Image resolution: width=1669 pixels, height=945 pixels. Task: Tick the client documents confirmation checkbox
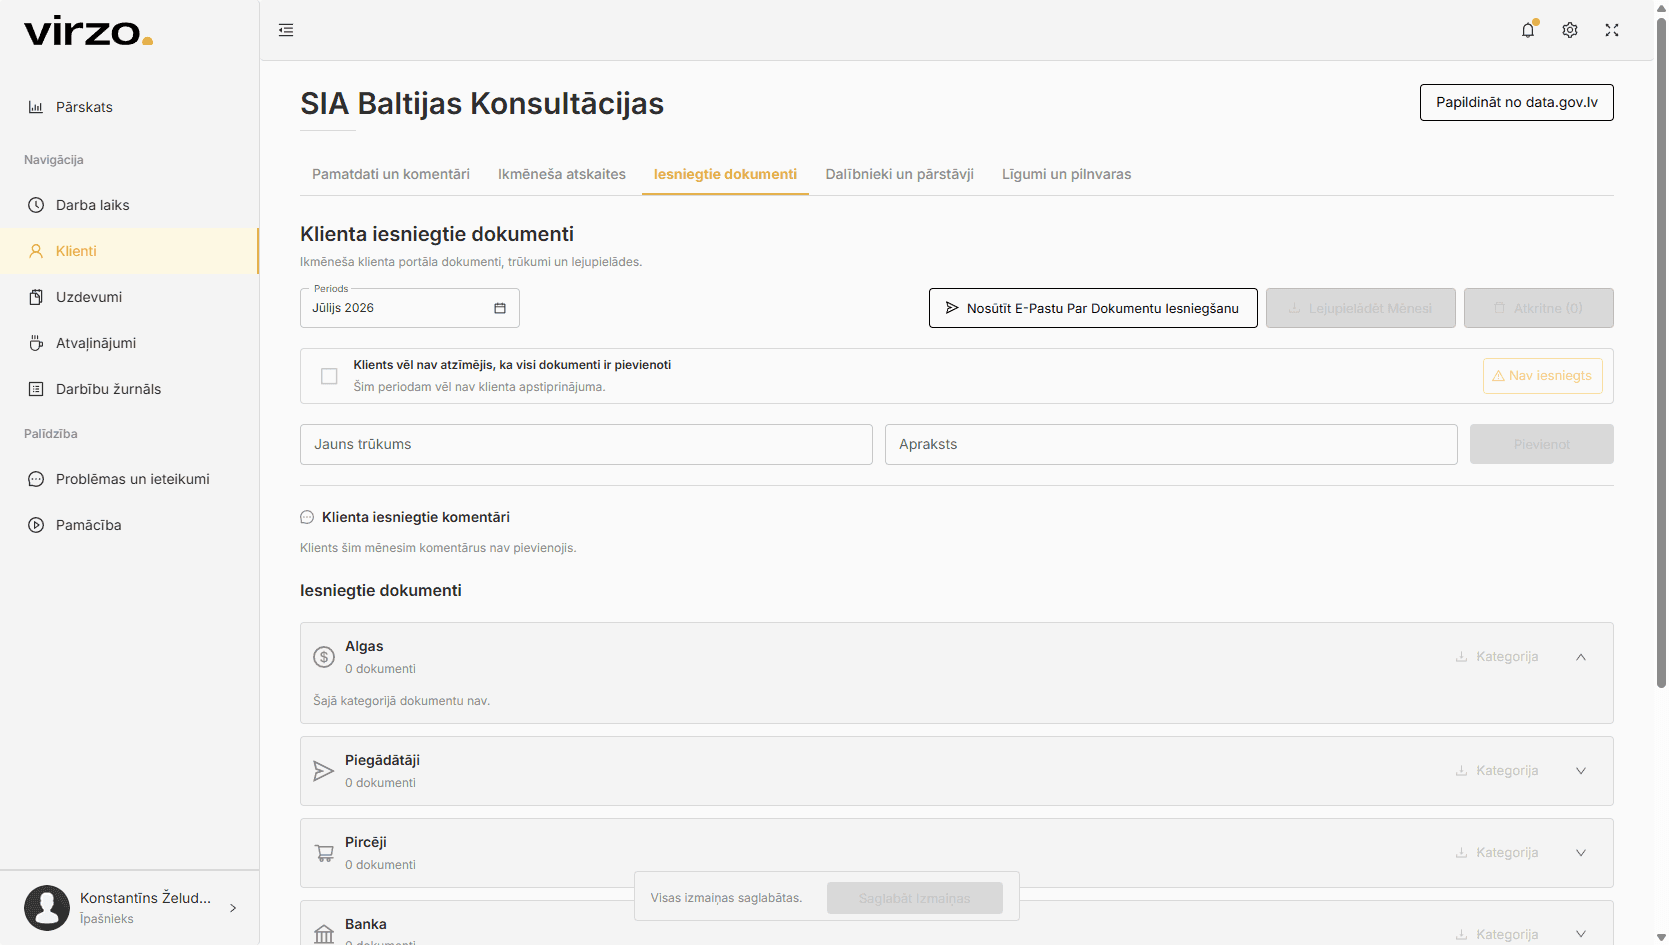[x=329, y=376]
